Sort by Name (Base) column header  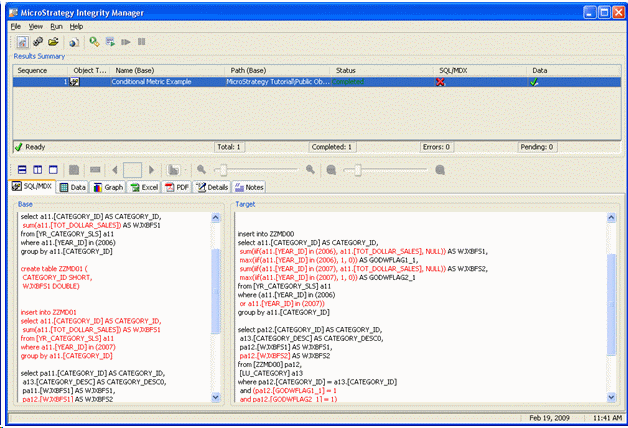pyautogui.click(x=167, y=70)
